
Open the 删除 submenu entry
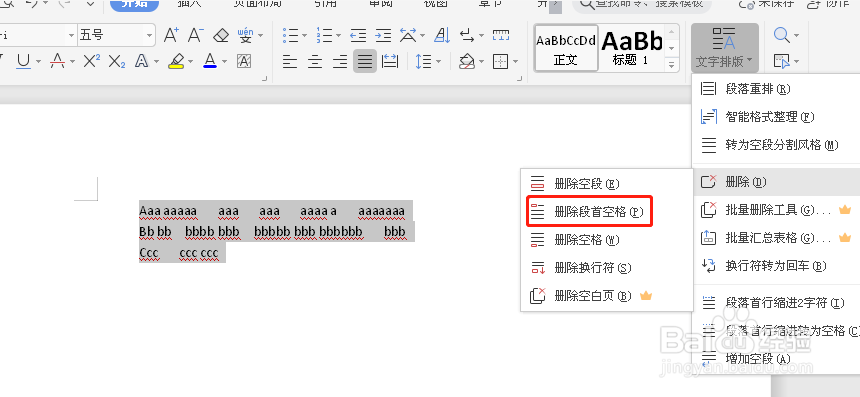coord(776,182)
